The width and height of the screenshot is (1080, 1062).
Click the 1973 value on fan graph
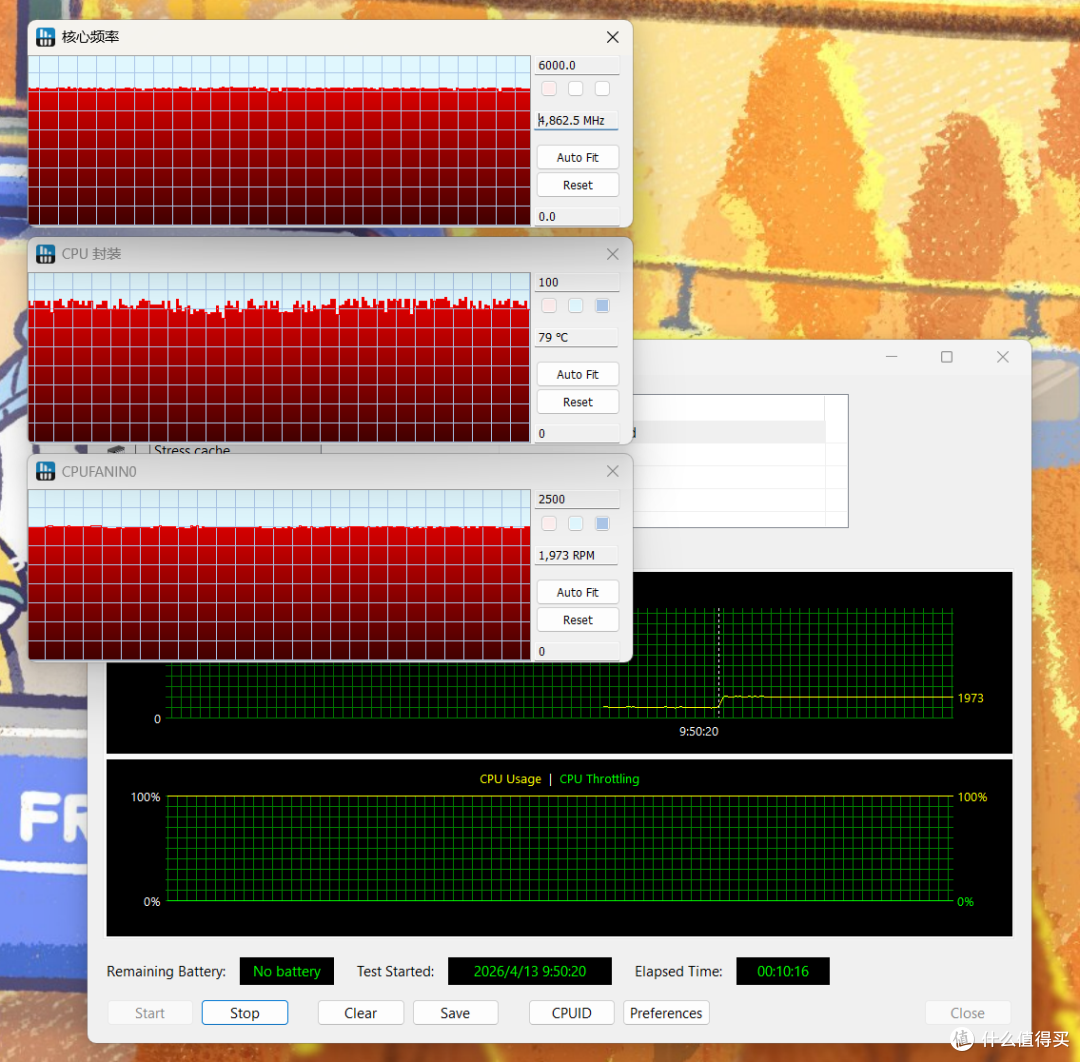pos(970,698)
